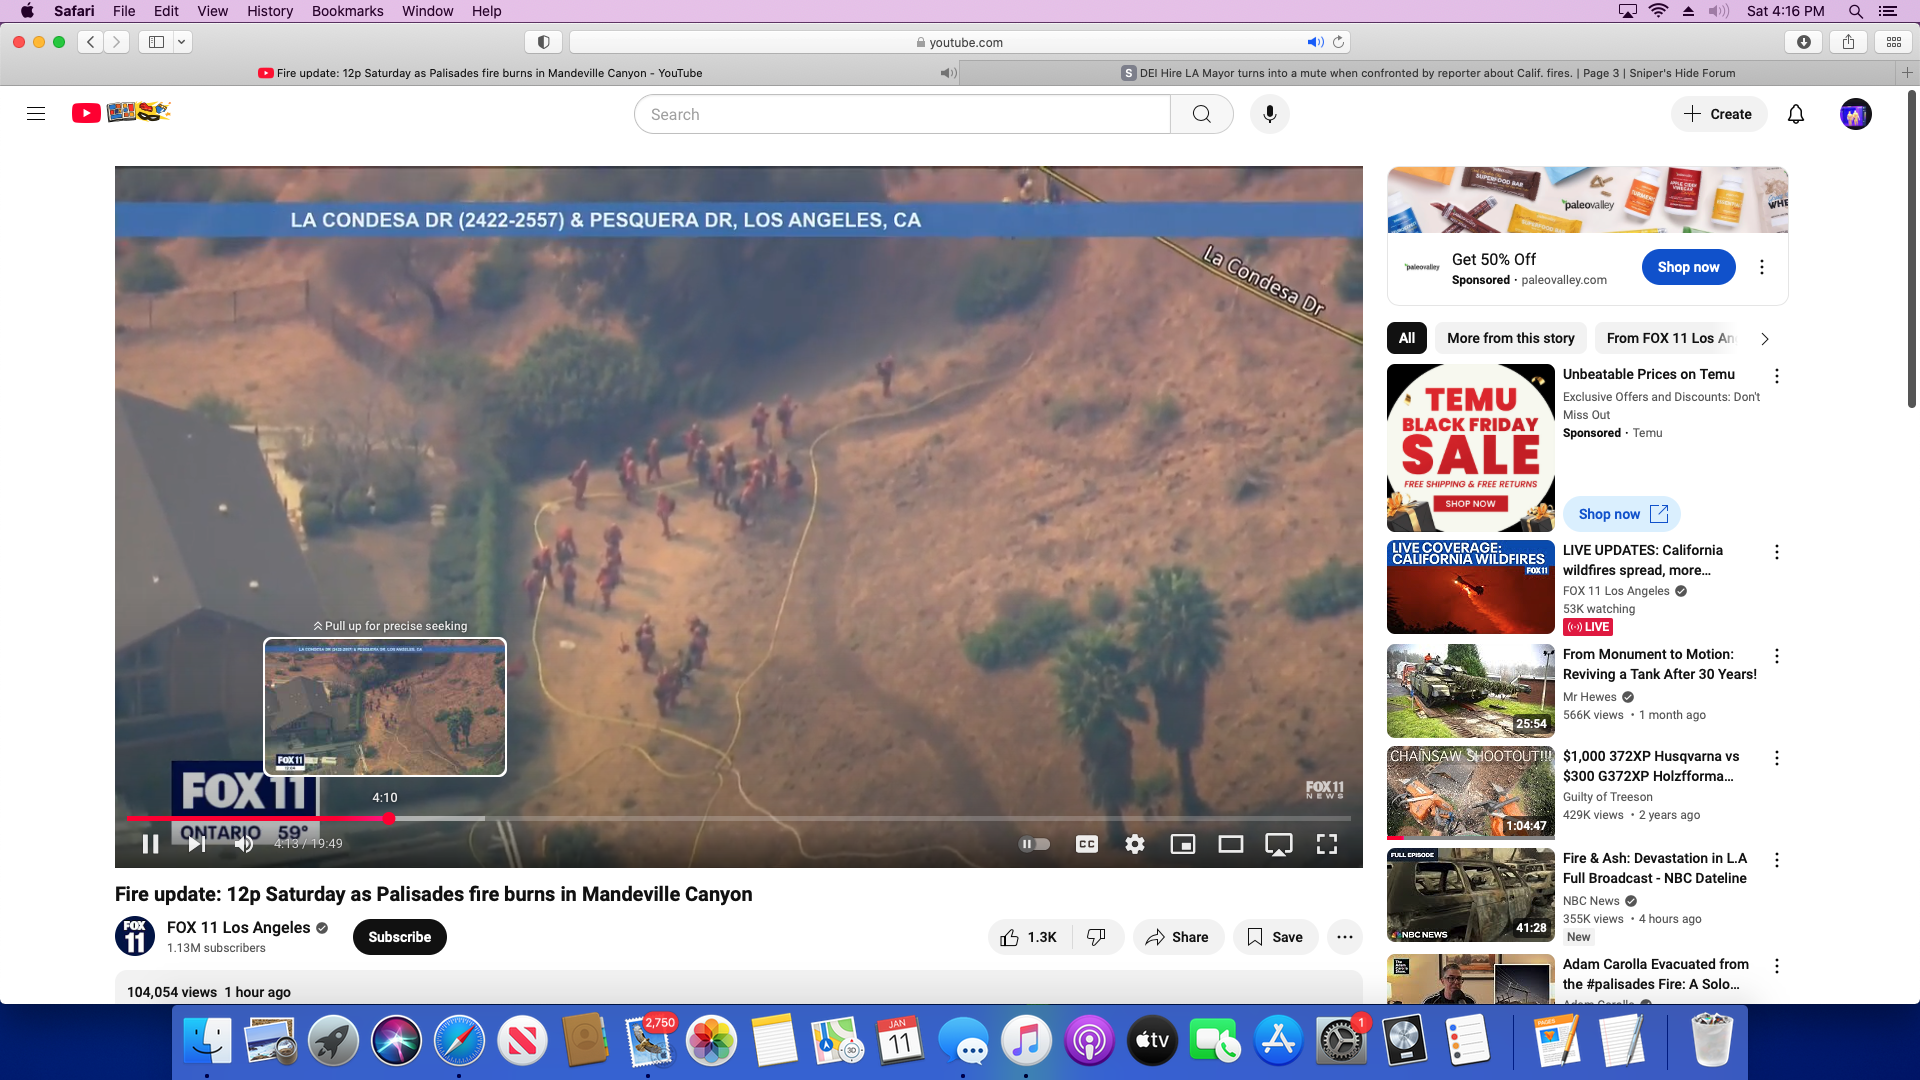Click into the YouTube search field
This screenshot has width=1920, height=1080.
900,114
